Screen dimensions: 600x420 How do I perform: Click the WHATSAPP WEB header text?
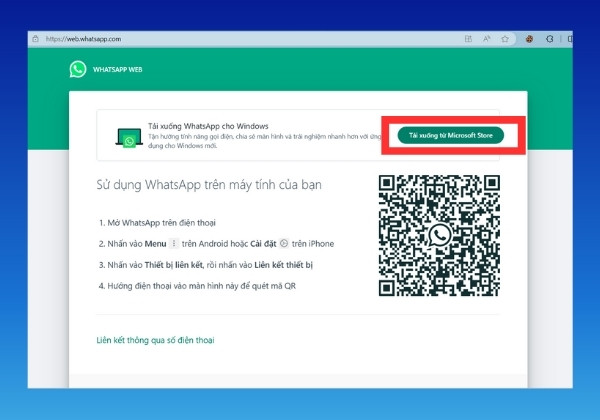(117, 70)
